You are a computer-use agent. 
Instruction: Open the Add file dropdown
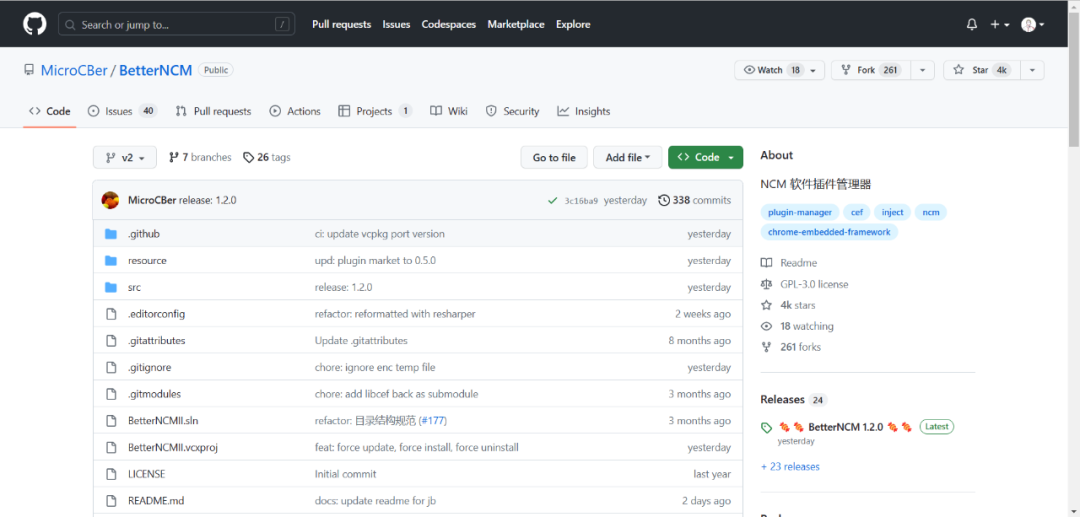point(627,157)
